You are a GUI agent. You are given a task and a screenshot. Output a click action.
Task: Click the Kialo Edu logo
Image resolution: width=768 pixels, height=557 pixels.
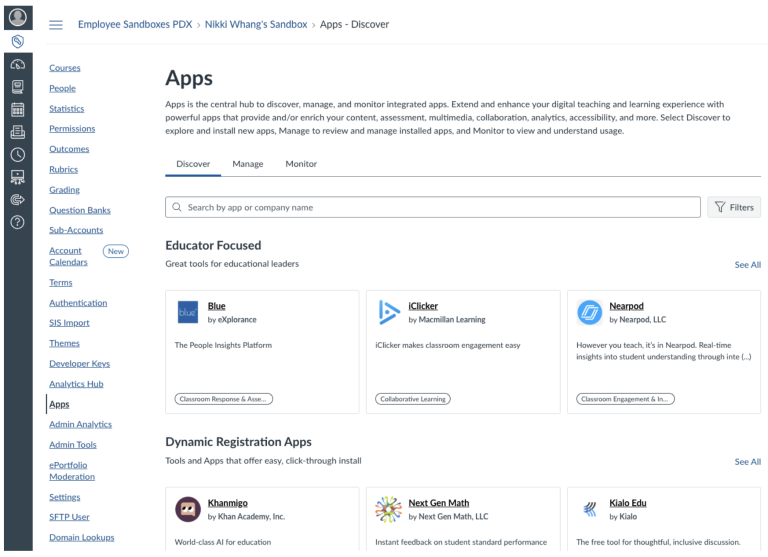tap(590, 509)
